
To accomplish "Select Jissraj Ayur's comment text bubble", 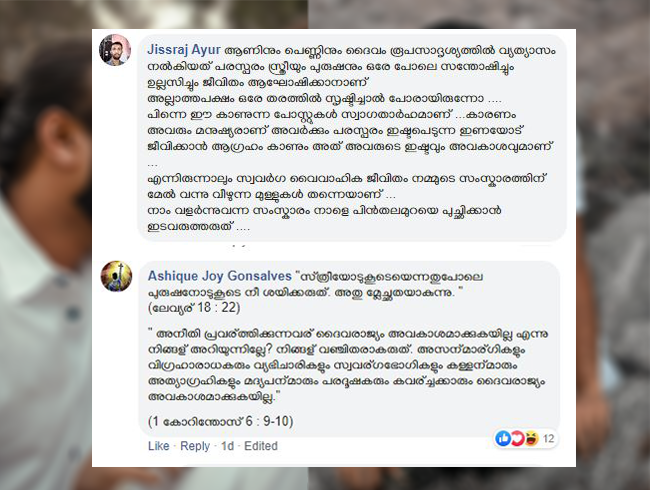I will [x=352, y=138].
